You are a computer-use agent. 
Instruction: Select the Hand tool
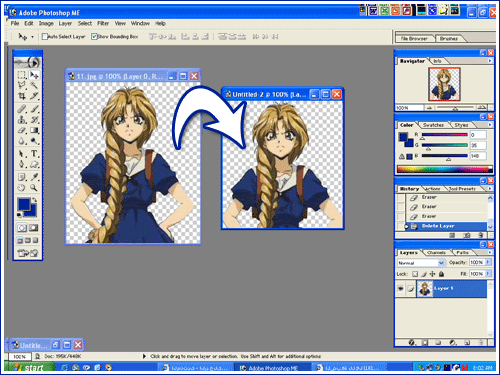click(x=22, y=188)
